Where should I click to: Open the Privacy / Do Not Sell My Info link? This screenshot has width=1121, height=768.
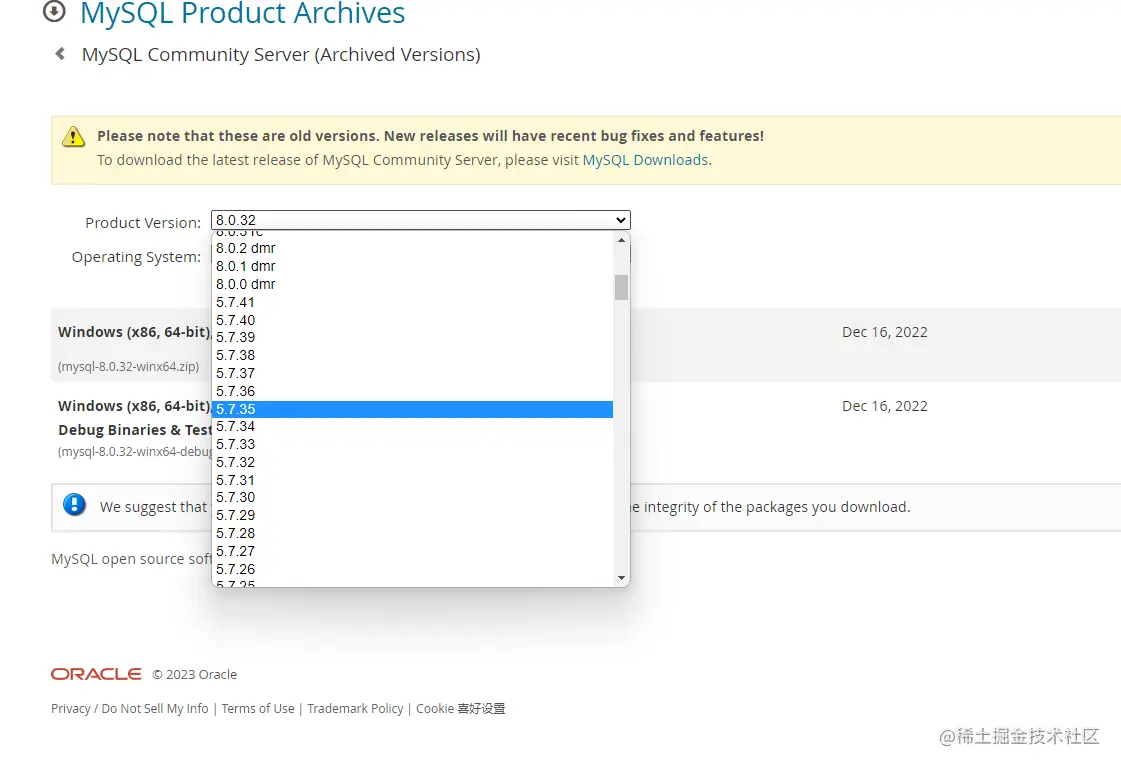coord(129,708)
